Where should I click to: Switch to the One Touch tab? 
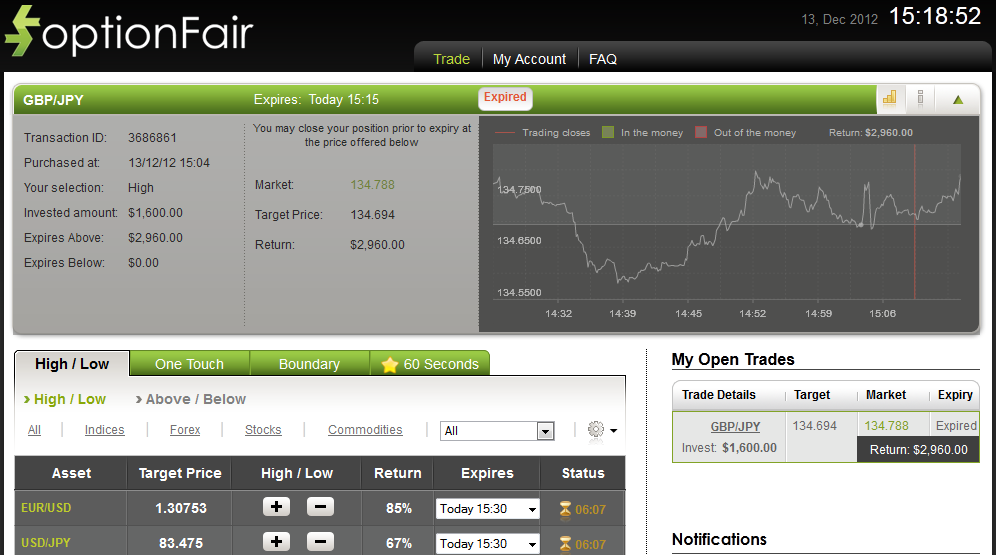(189, 364)
